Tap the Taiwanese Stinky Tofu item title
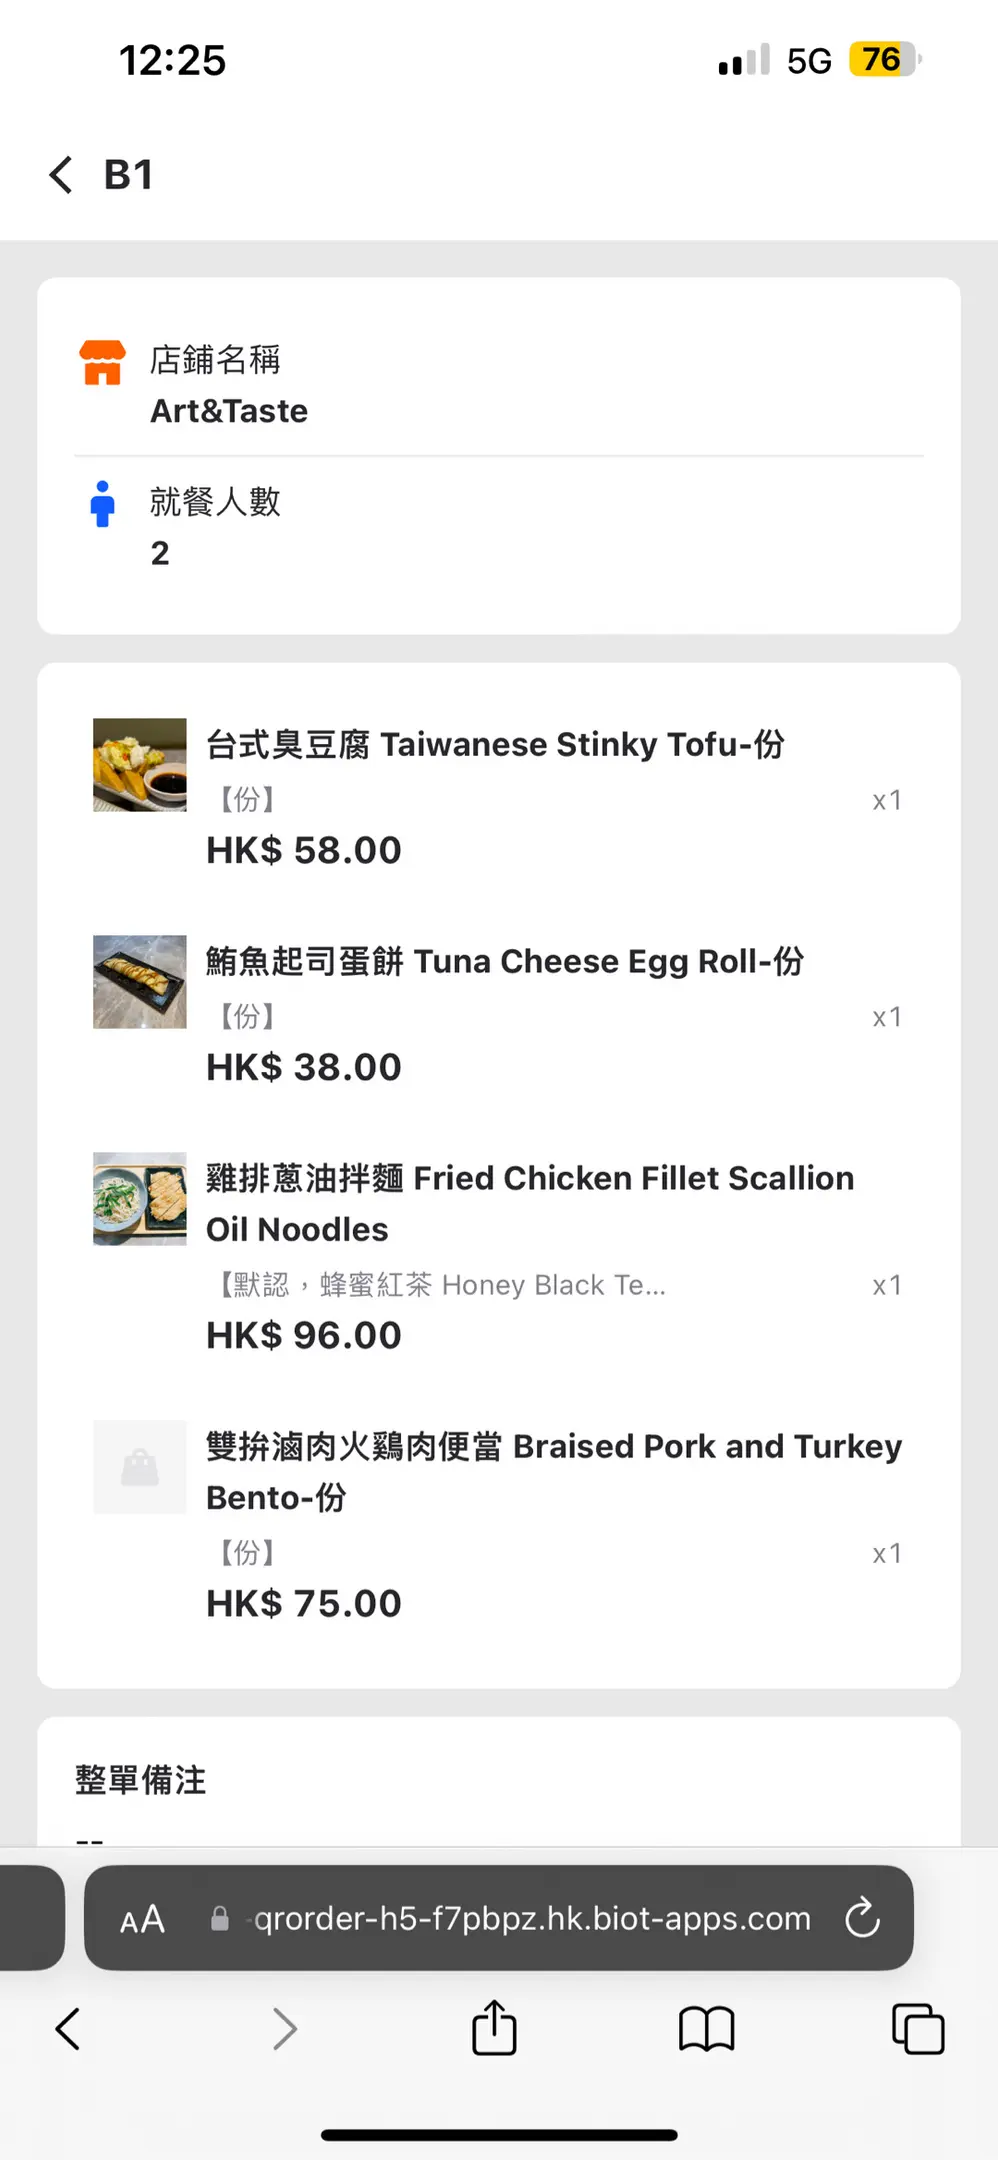Screen dimensions: 998x2160 pyautogui.click(x=495, y=745)
